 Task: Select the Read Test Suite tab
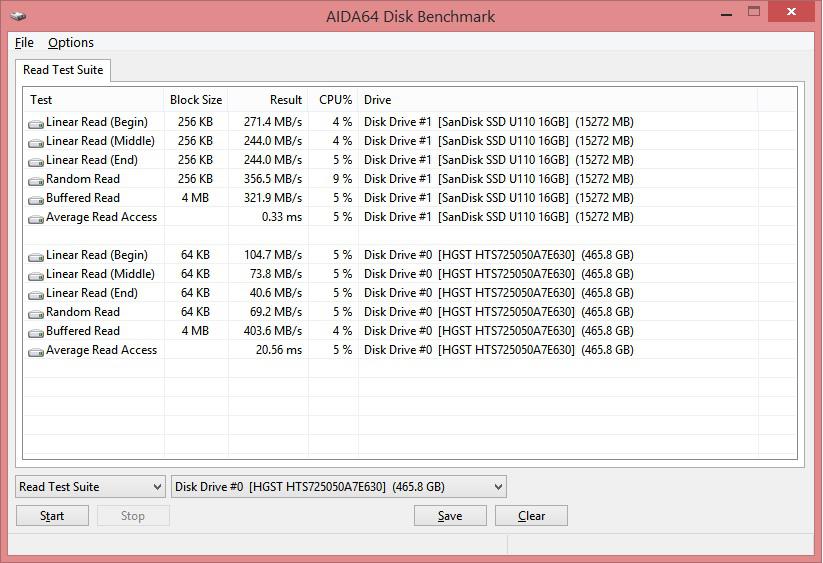[63, 70]
